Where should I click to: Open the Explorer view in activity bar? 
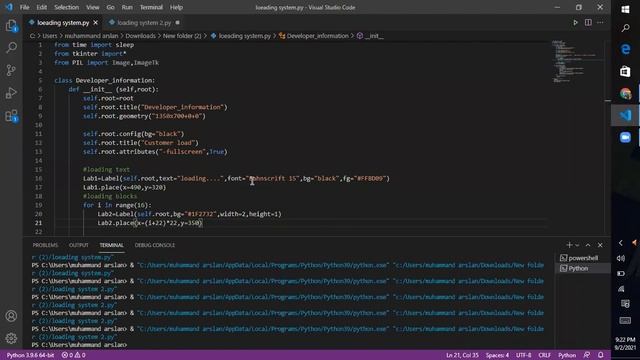(x=11, y=26)
